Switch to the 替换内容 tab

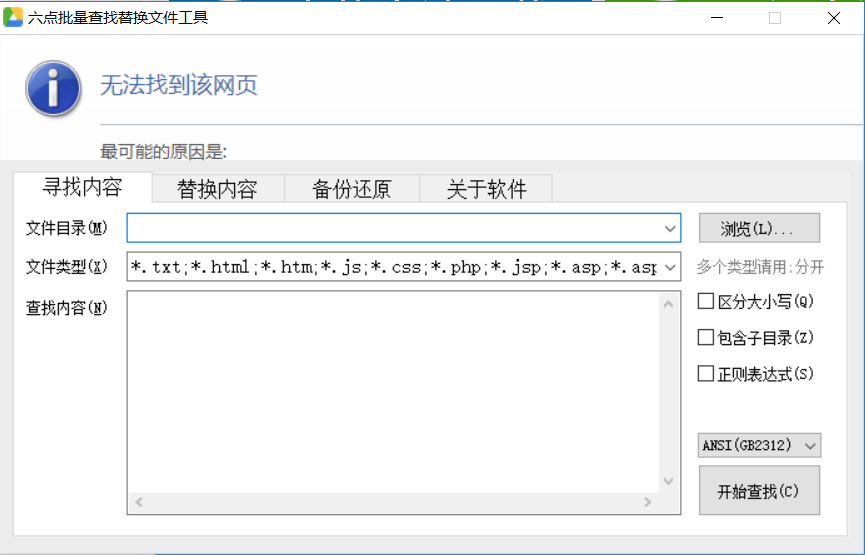click(x=217, y=189)
